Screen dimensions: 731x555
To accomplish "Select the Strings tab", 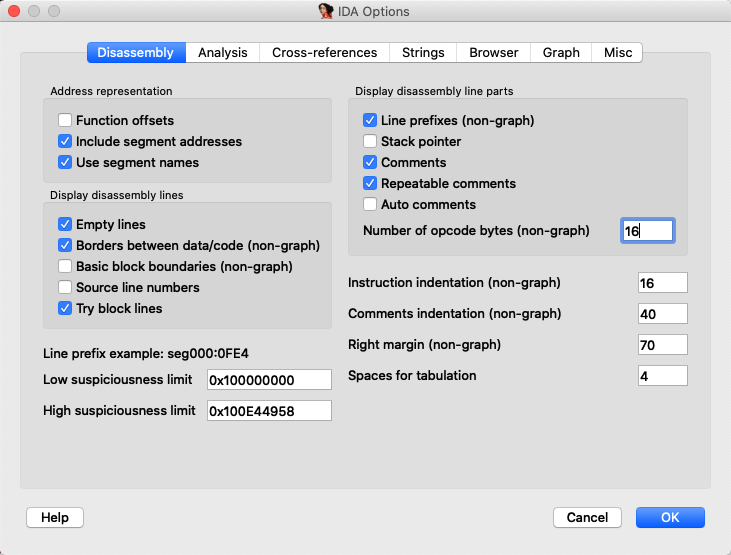I will coord(423,52).
